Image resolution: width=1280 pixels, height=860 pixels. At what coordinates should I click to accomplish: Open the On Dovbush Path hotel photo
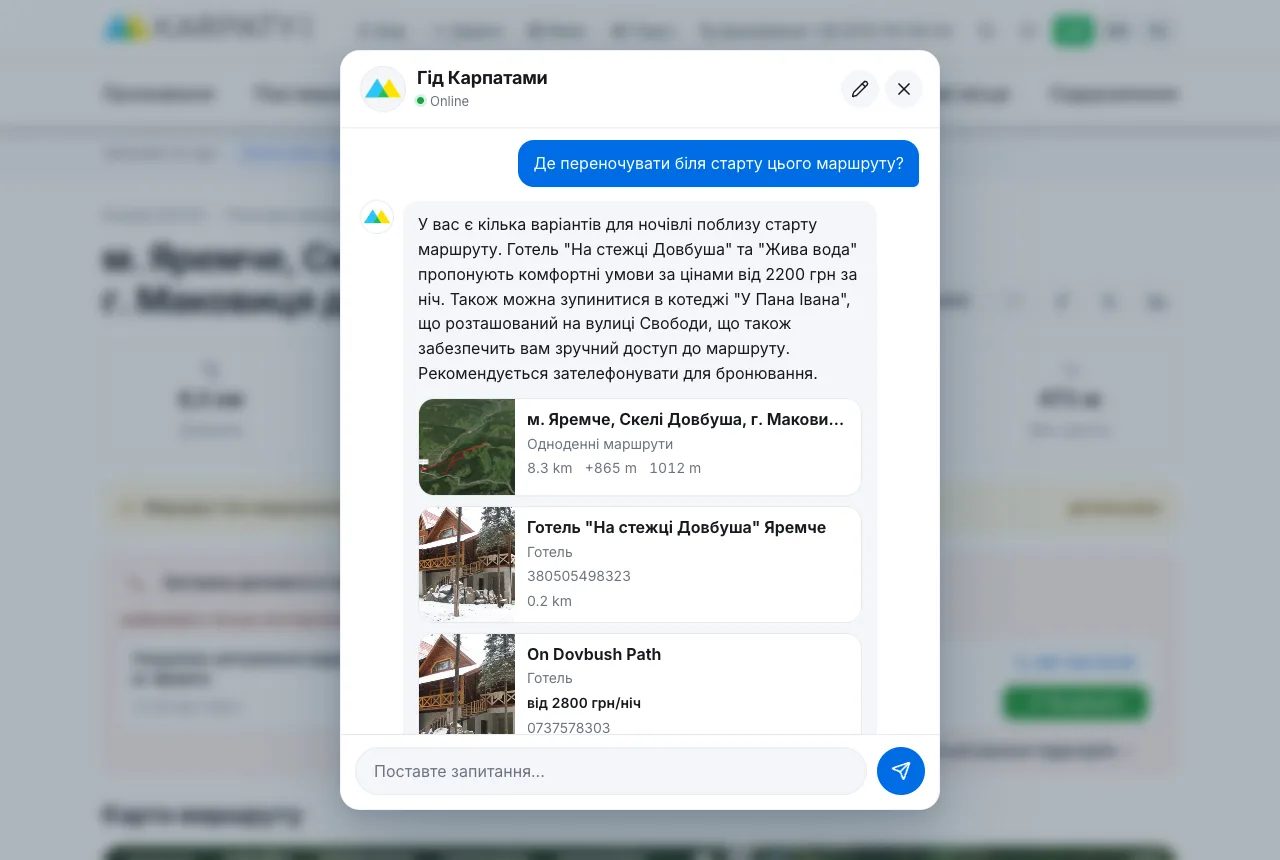[467, 684]
